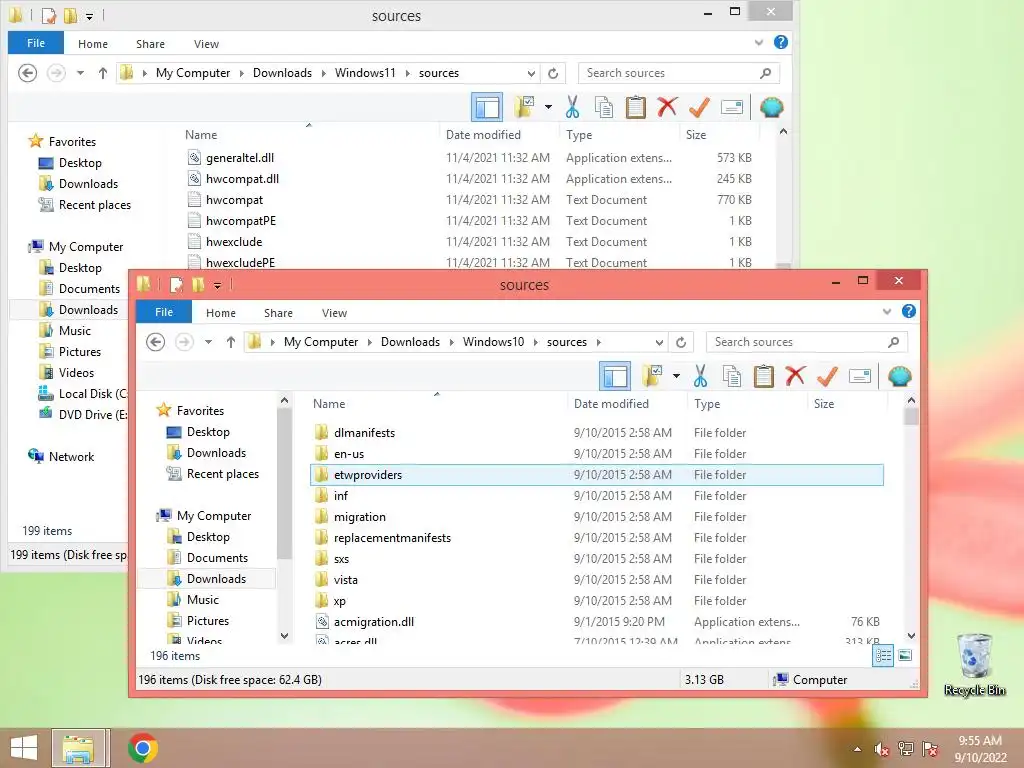
Task: Click the Help question mark in Windows10 window
Action: click(908, 312)
